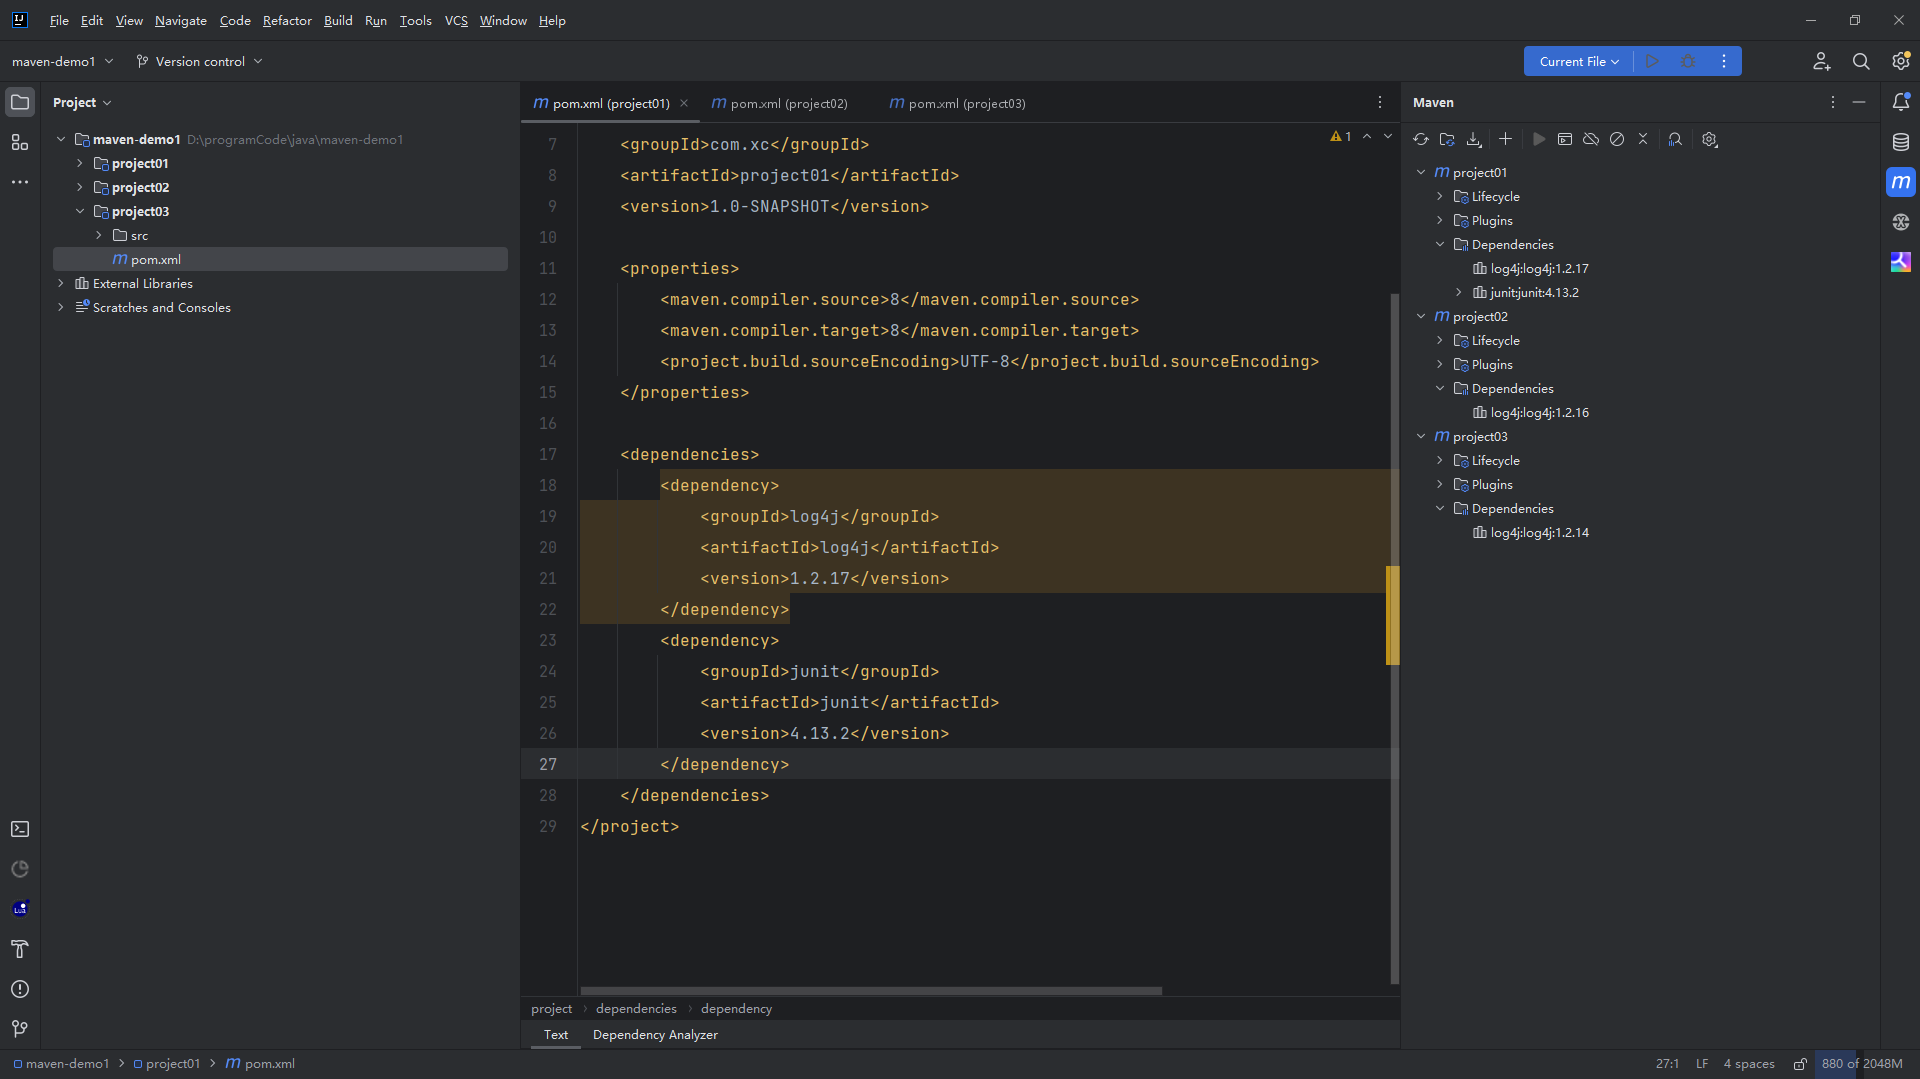Run Maven build with play icon
1920x1079 pixels.
(1539, 140)
